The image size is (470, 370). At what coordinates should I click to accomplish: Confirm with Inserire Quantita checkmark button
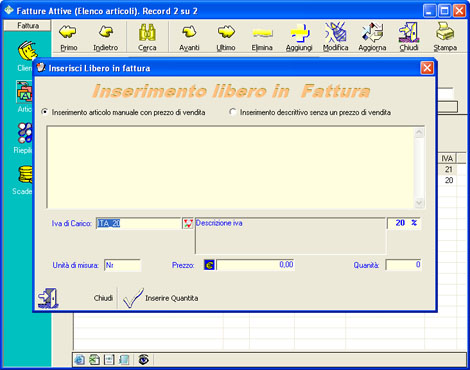161,298
